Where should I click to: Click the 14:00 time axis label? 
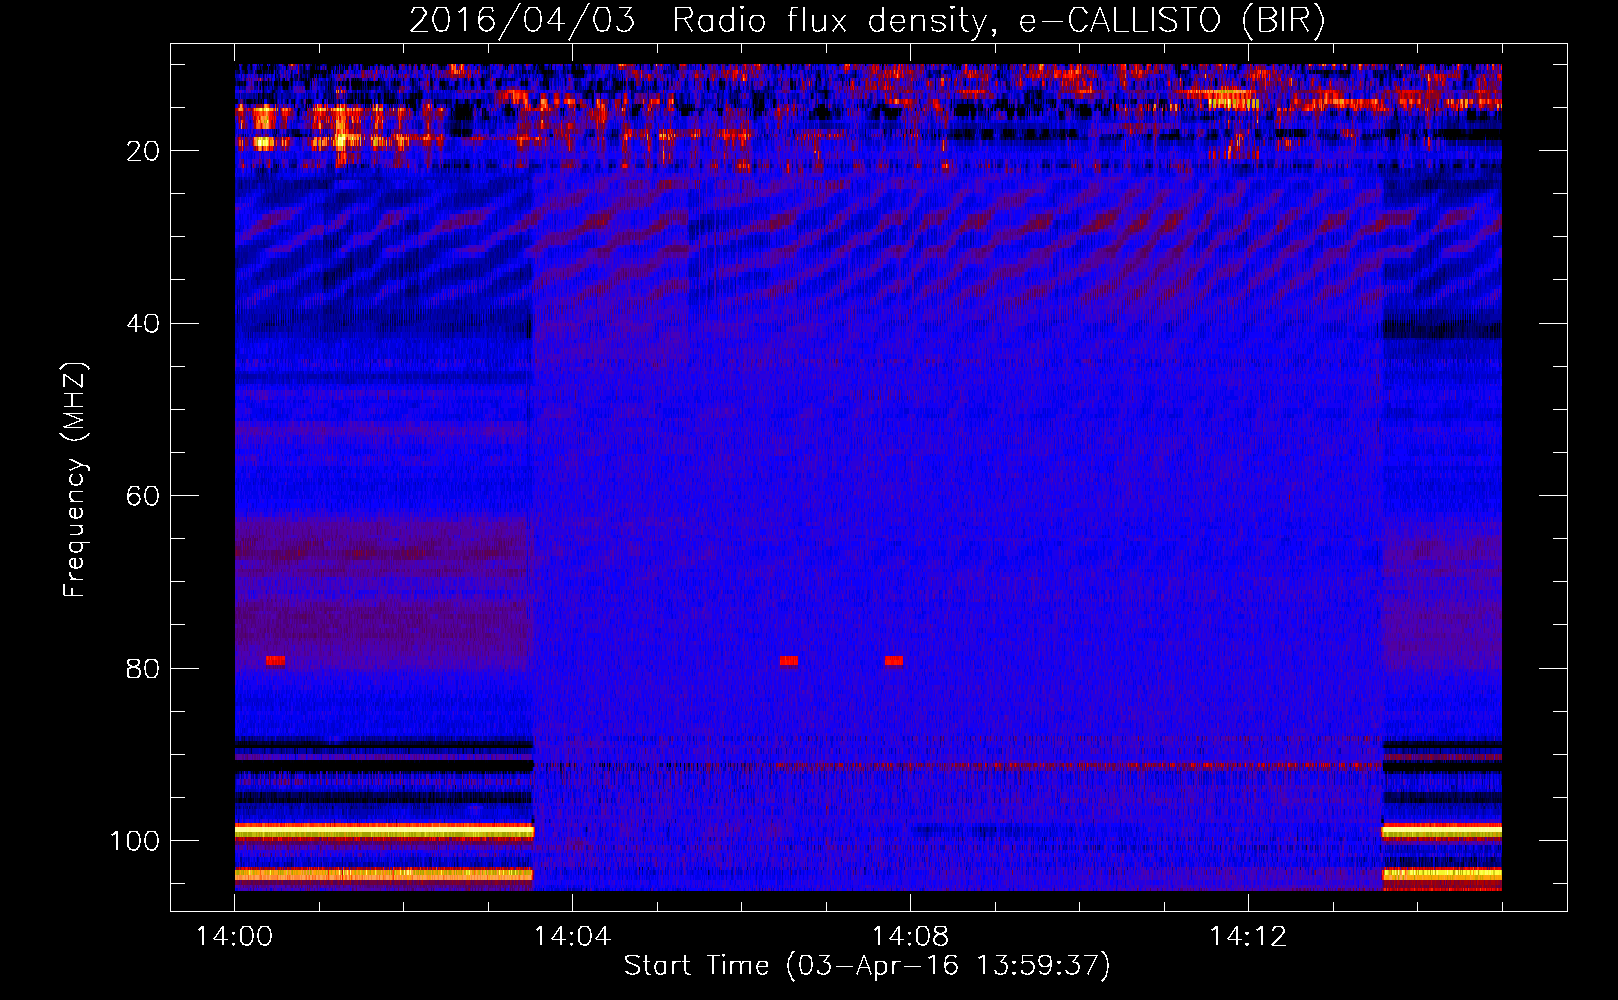[234, 937]
